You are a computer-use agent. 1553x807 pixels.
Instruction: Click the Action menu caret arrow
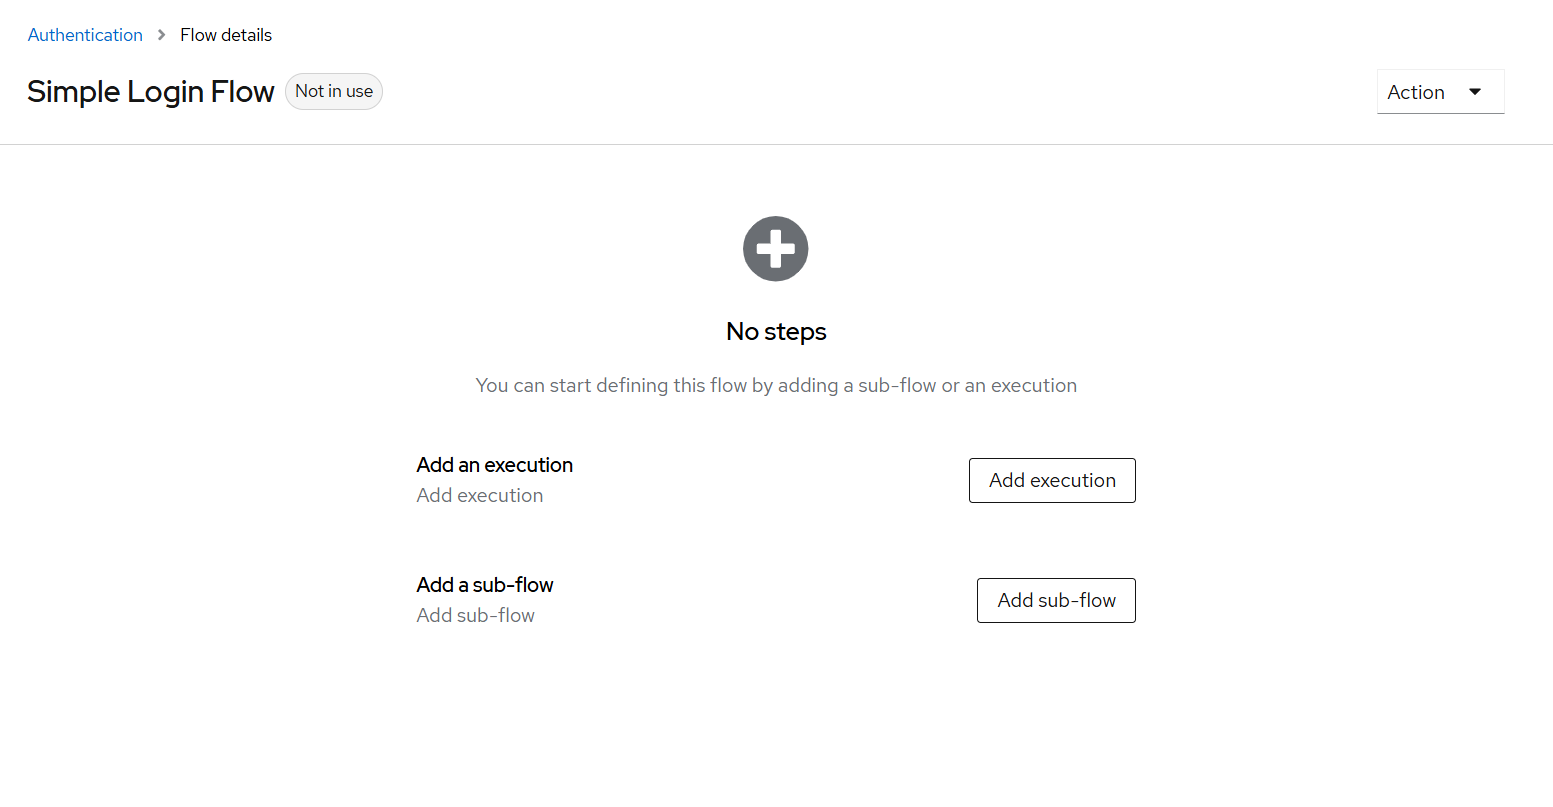[1475, 91]
